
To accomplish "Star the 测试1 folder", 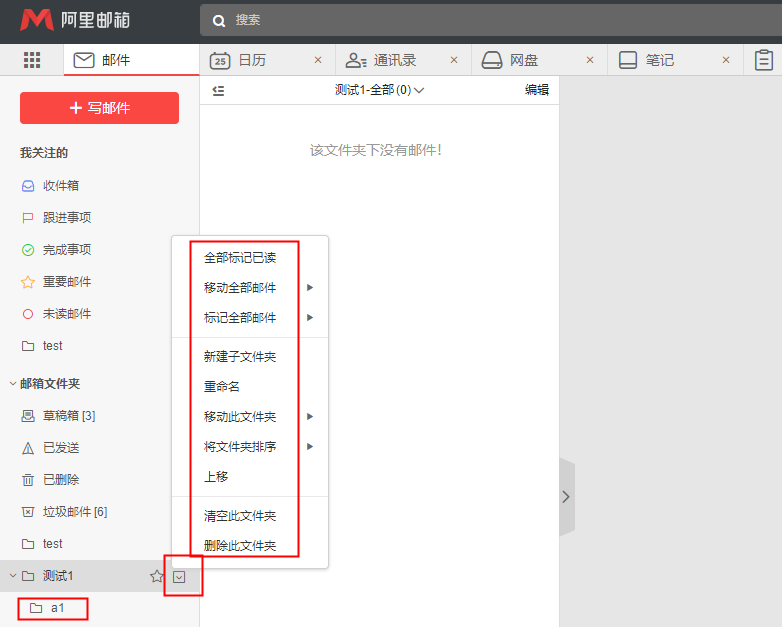I will 156,576.
